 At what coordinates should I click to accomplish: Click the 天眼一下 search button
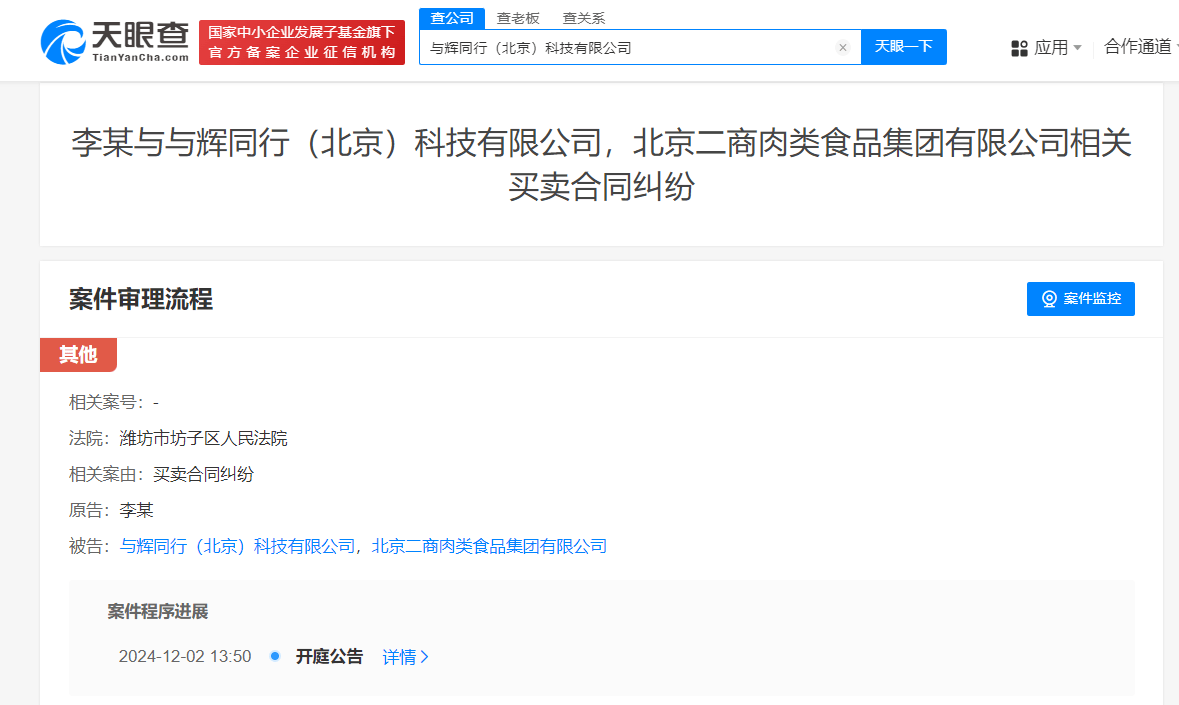point(904,47)
